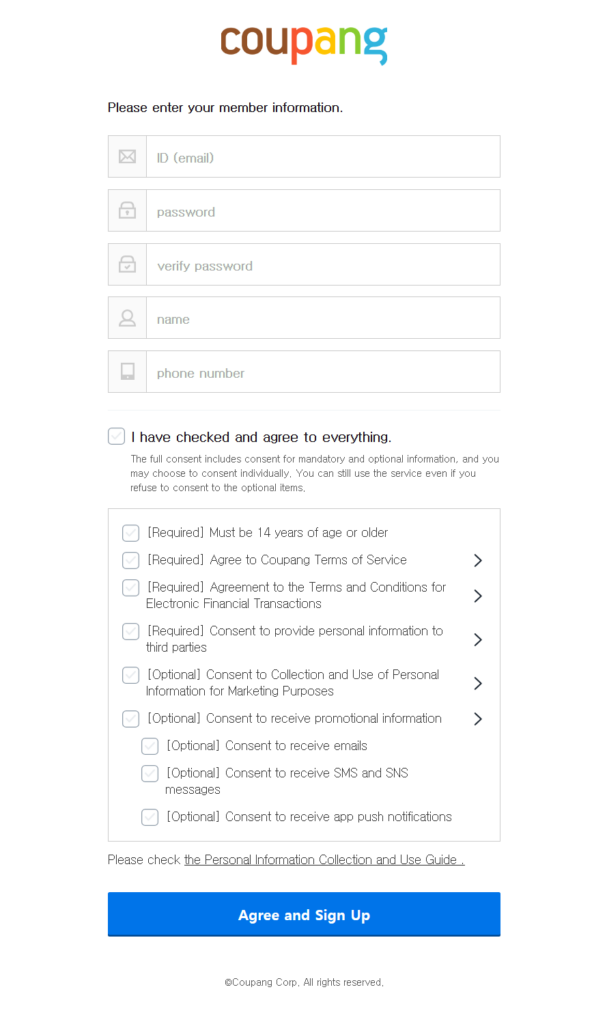Expand Electronic Financial Transactions terms arrow
Screen dimensions: 607x1024
(x=478, y=596)
